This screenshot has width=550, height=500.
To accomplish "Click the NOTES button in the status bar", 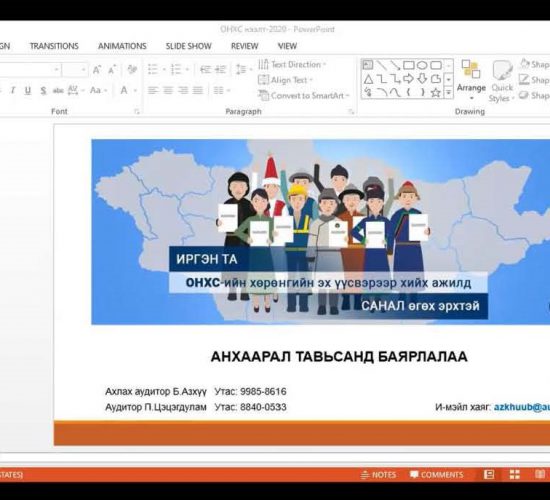I will click(378, 475).
